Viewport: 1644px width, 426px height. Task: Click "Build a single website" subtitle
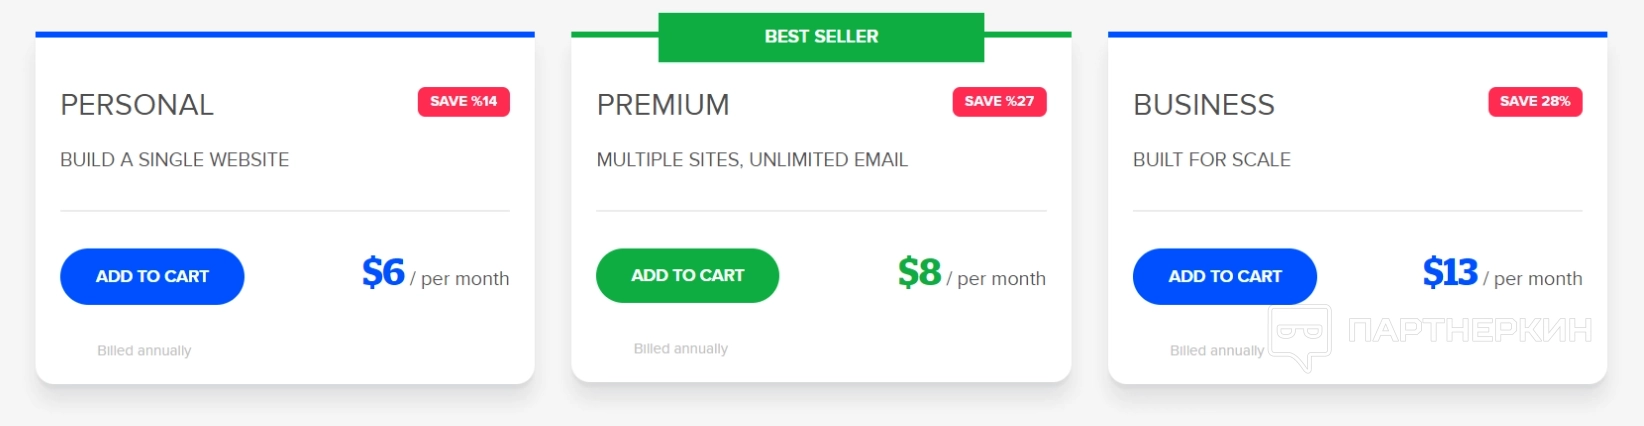coord(174,160)
